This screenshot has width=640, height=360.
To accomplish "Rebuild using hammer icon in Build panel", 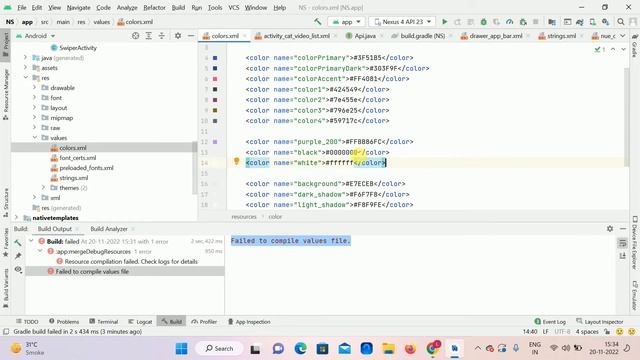I will click(18, 243).
